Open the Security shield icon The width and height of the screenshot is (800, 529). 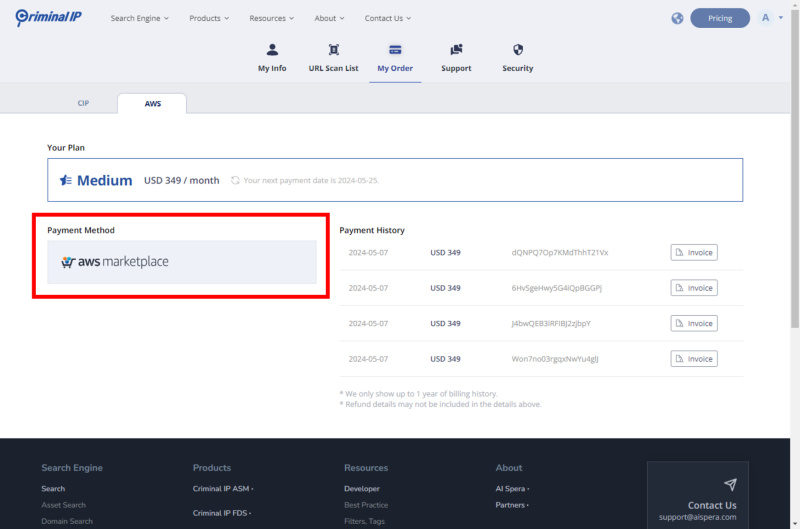click(518, 49)
